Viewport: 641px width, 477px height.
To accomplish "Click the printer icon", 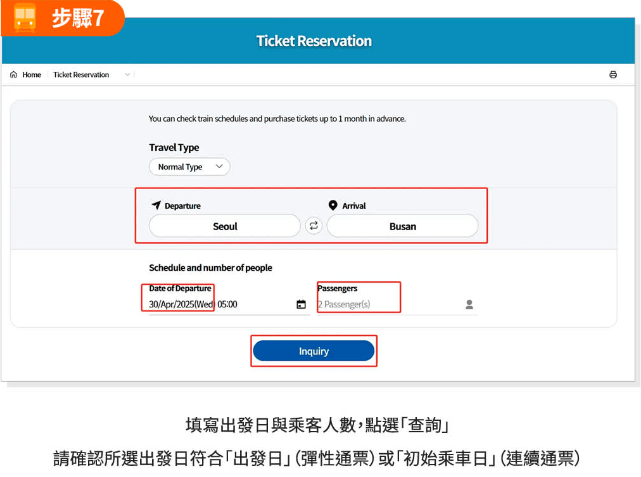I will pos(613,74).
